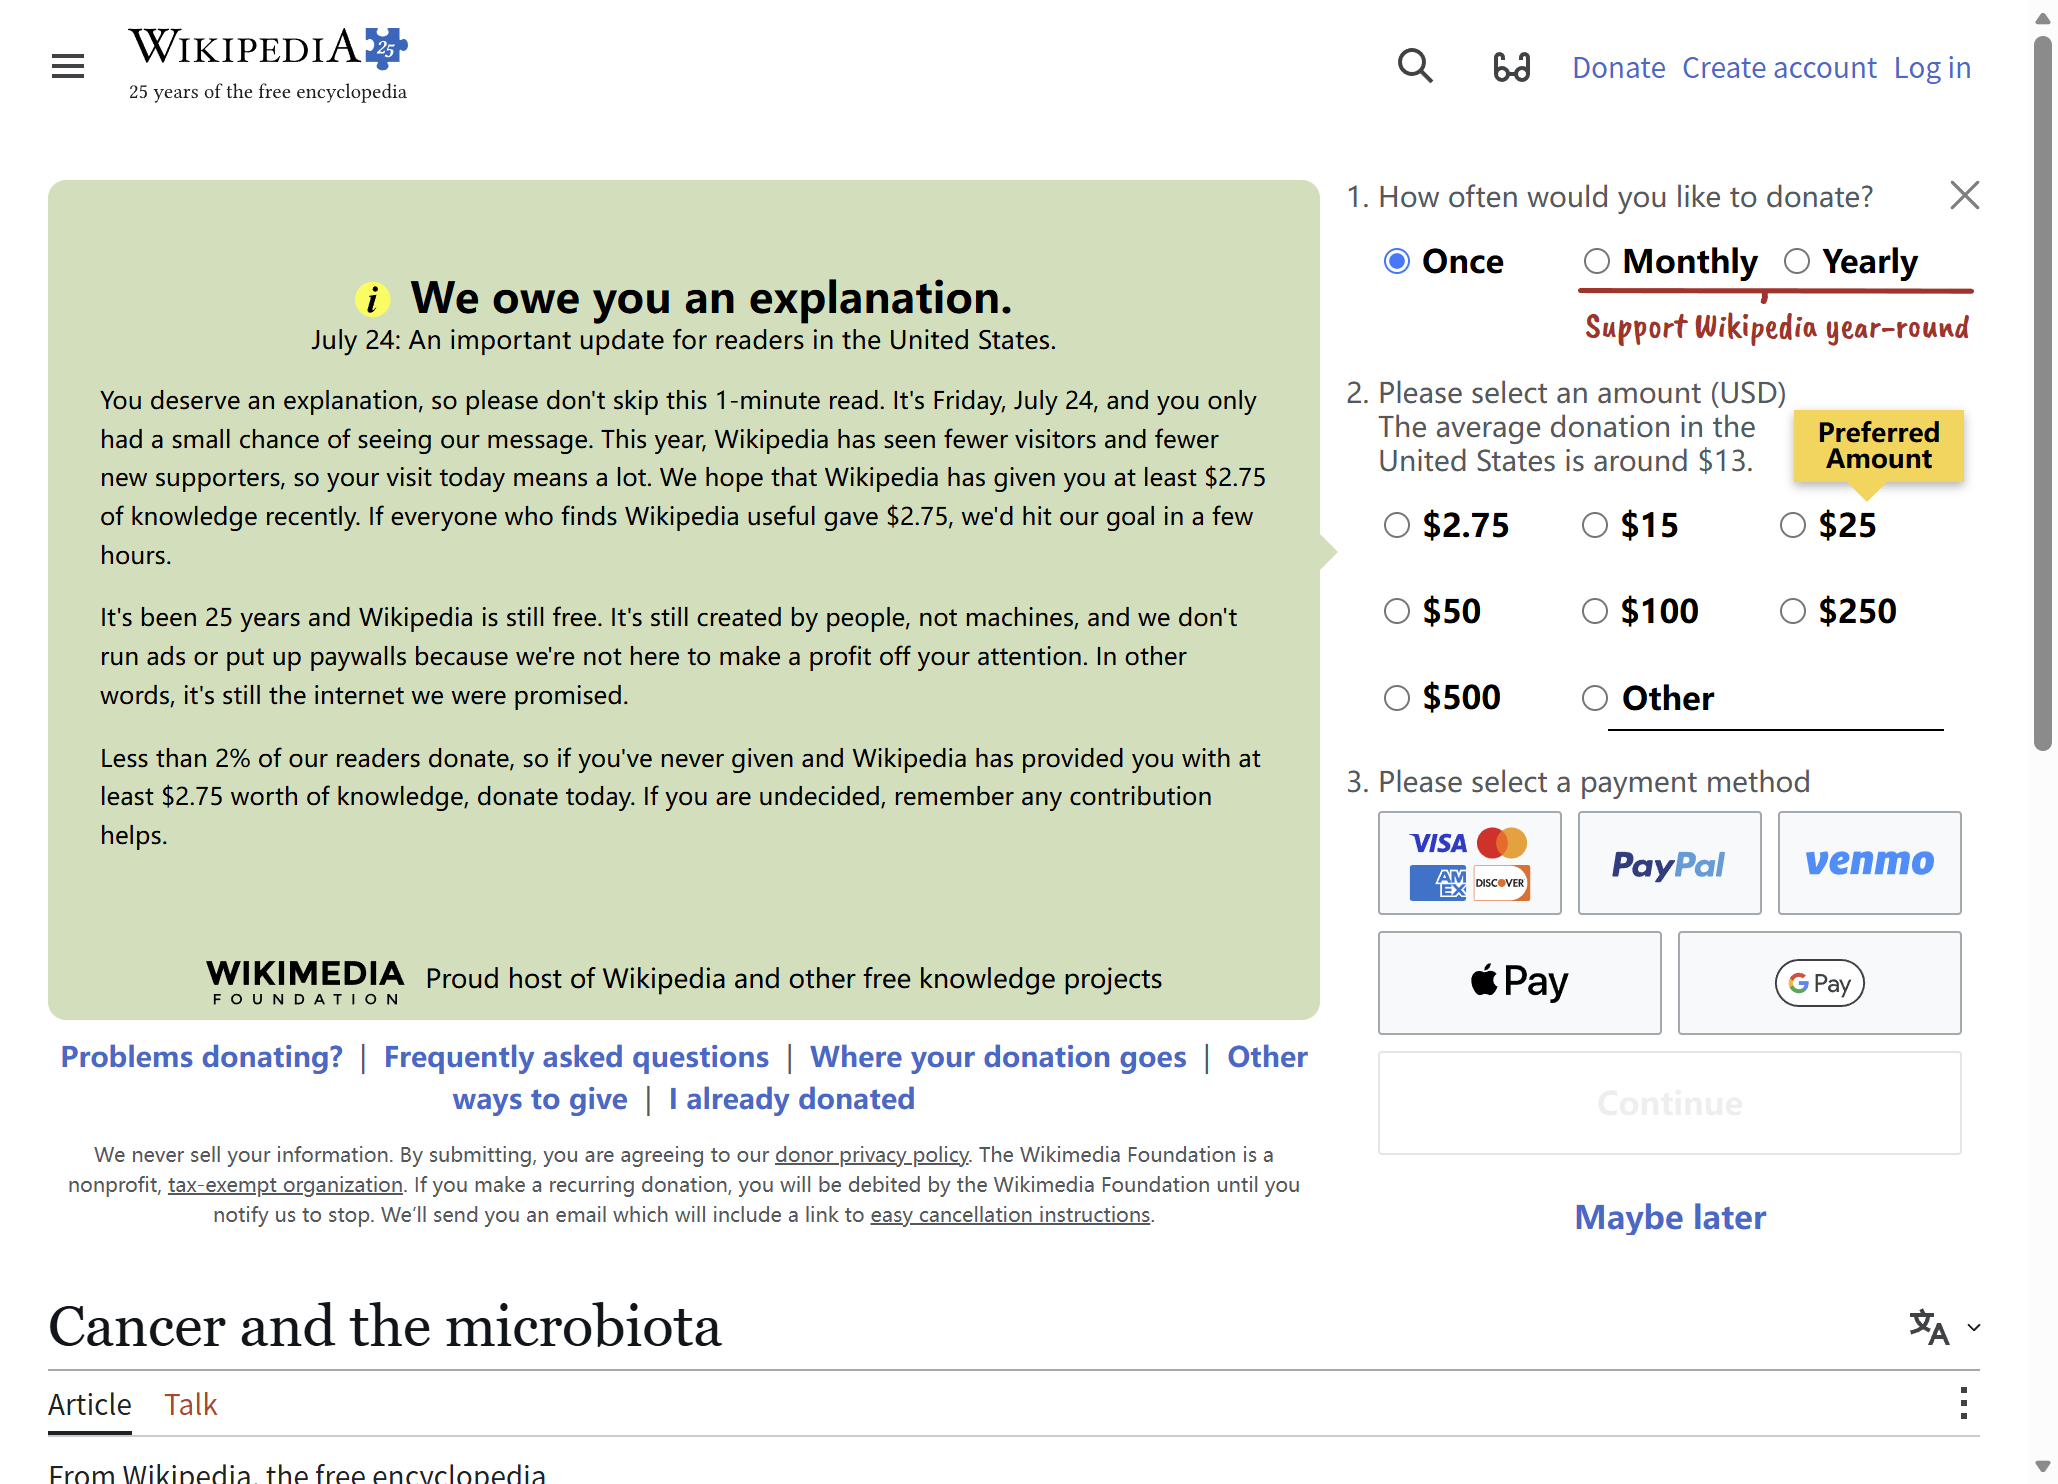Click the Maybe later link
2058x1484 pixels.
point(1670,1217)
